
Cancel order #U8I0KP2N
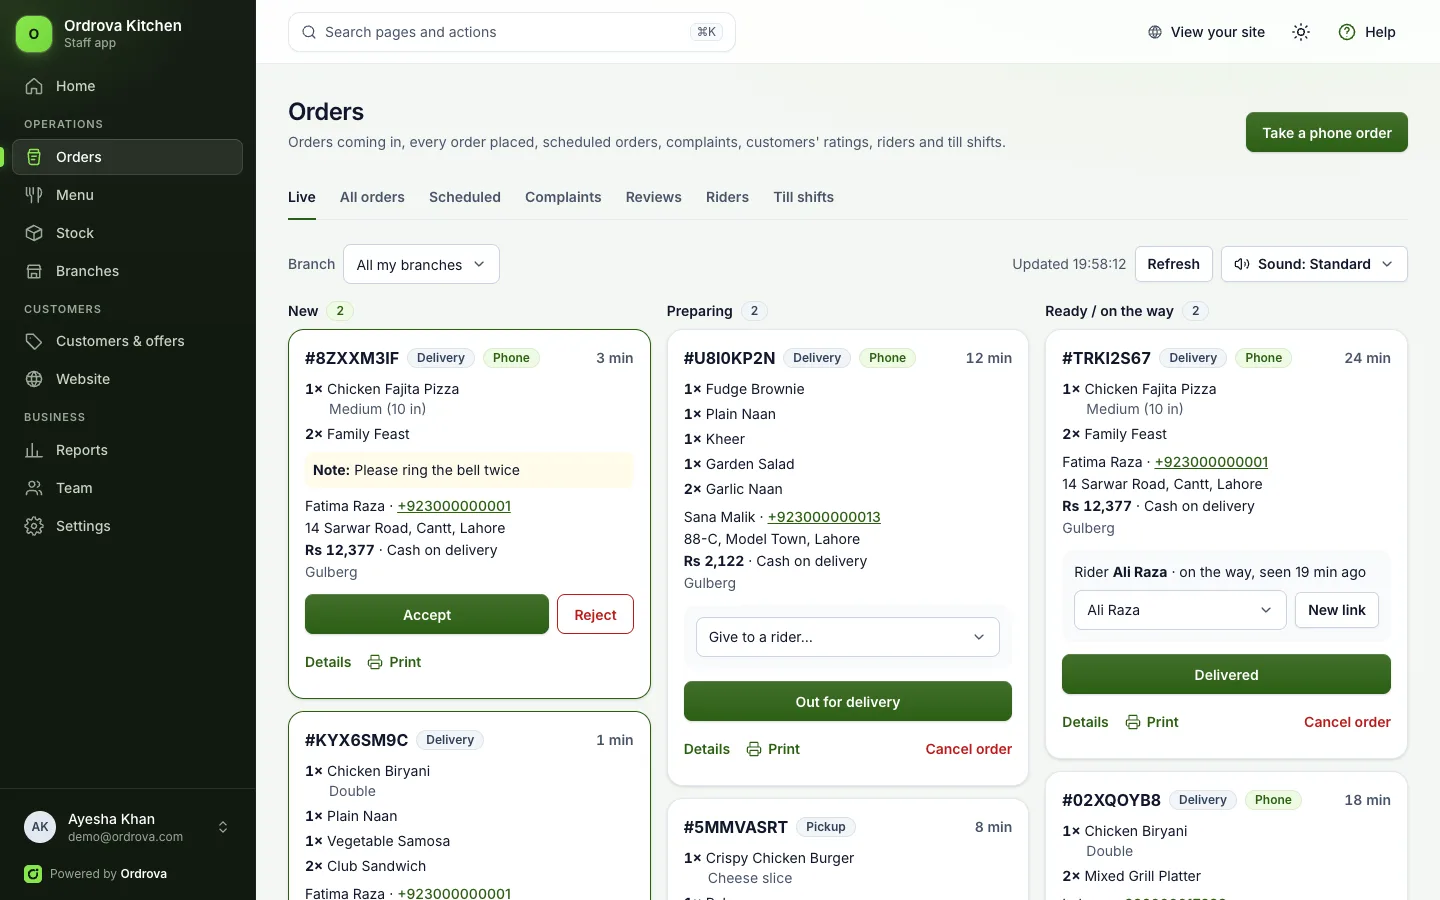pyautogui.click(x=969, y=749)
